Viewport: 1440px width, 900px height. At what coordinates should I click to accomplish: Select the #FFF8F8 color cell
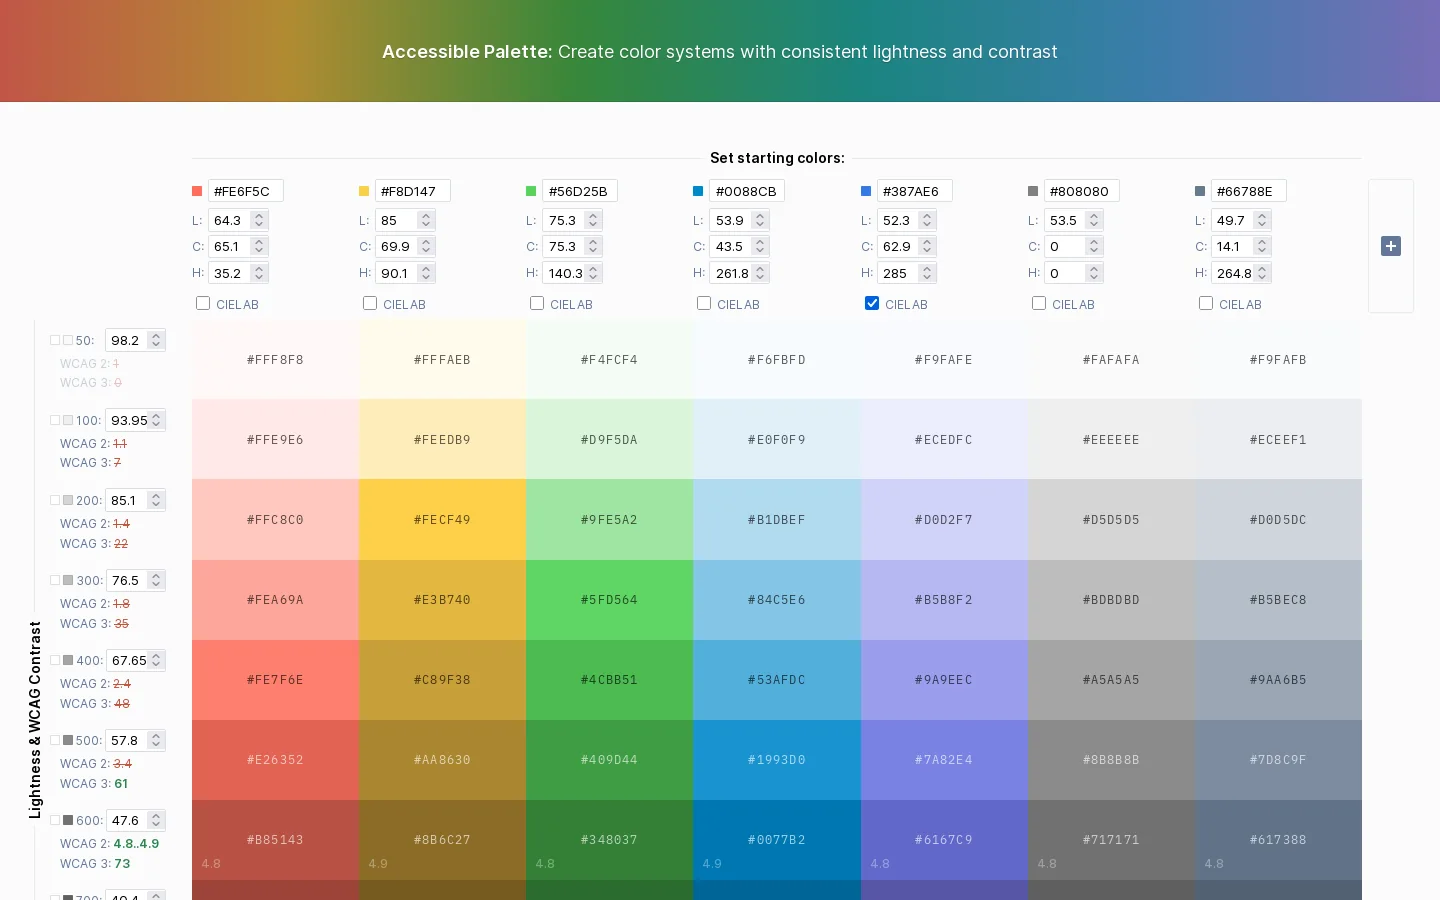tap(275, 360)
